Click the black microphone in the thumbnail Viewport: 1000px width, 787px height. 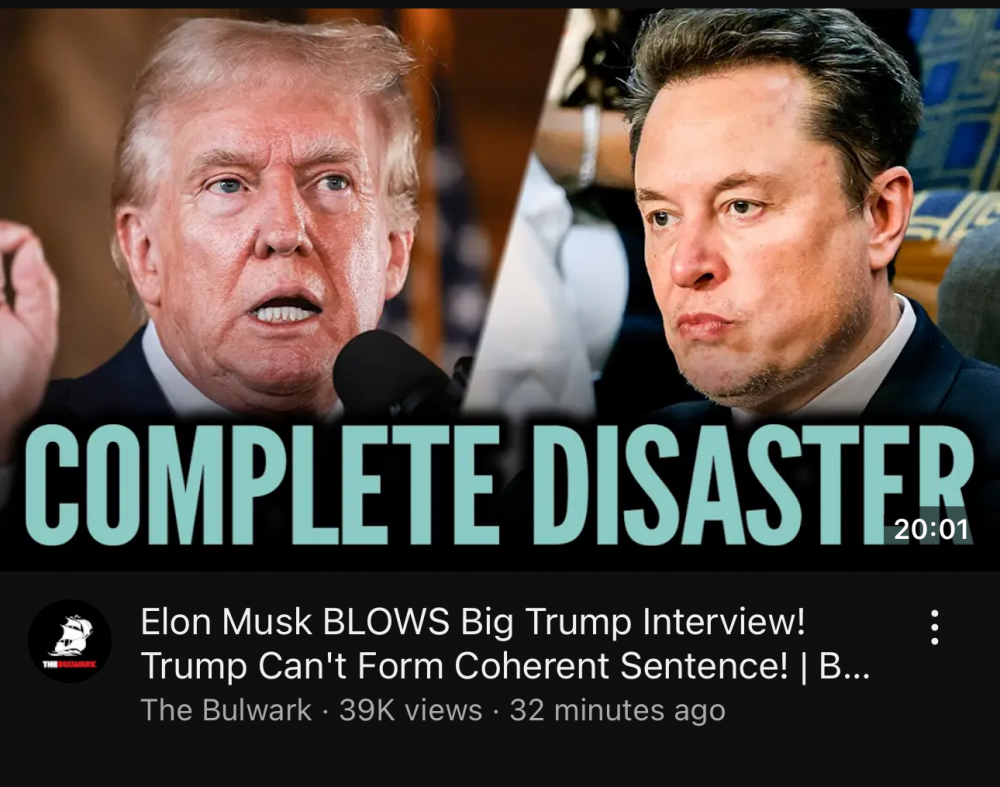[390, 373]
